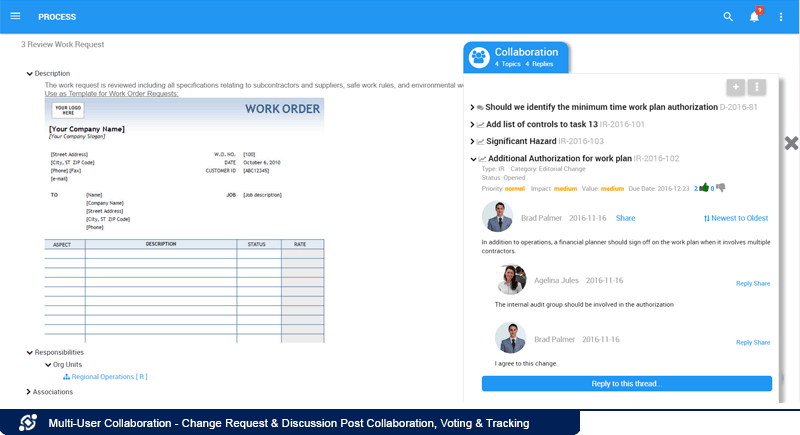This screenshot has width=800, height=435.
Task: Open top bar vertical dots menu
Action: 781,17
